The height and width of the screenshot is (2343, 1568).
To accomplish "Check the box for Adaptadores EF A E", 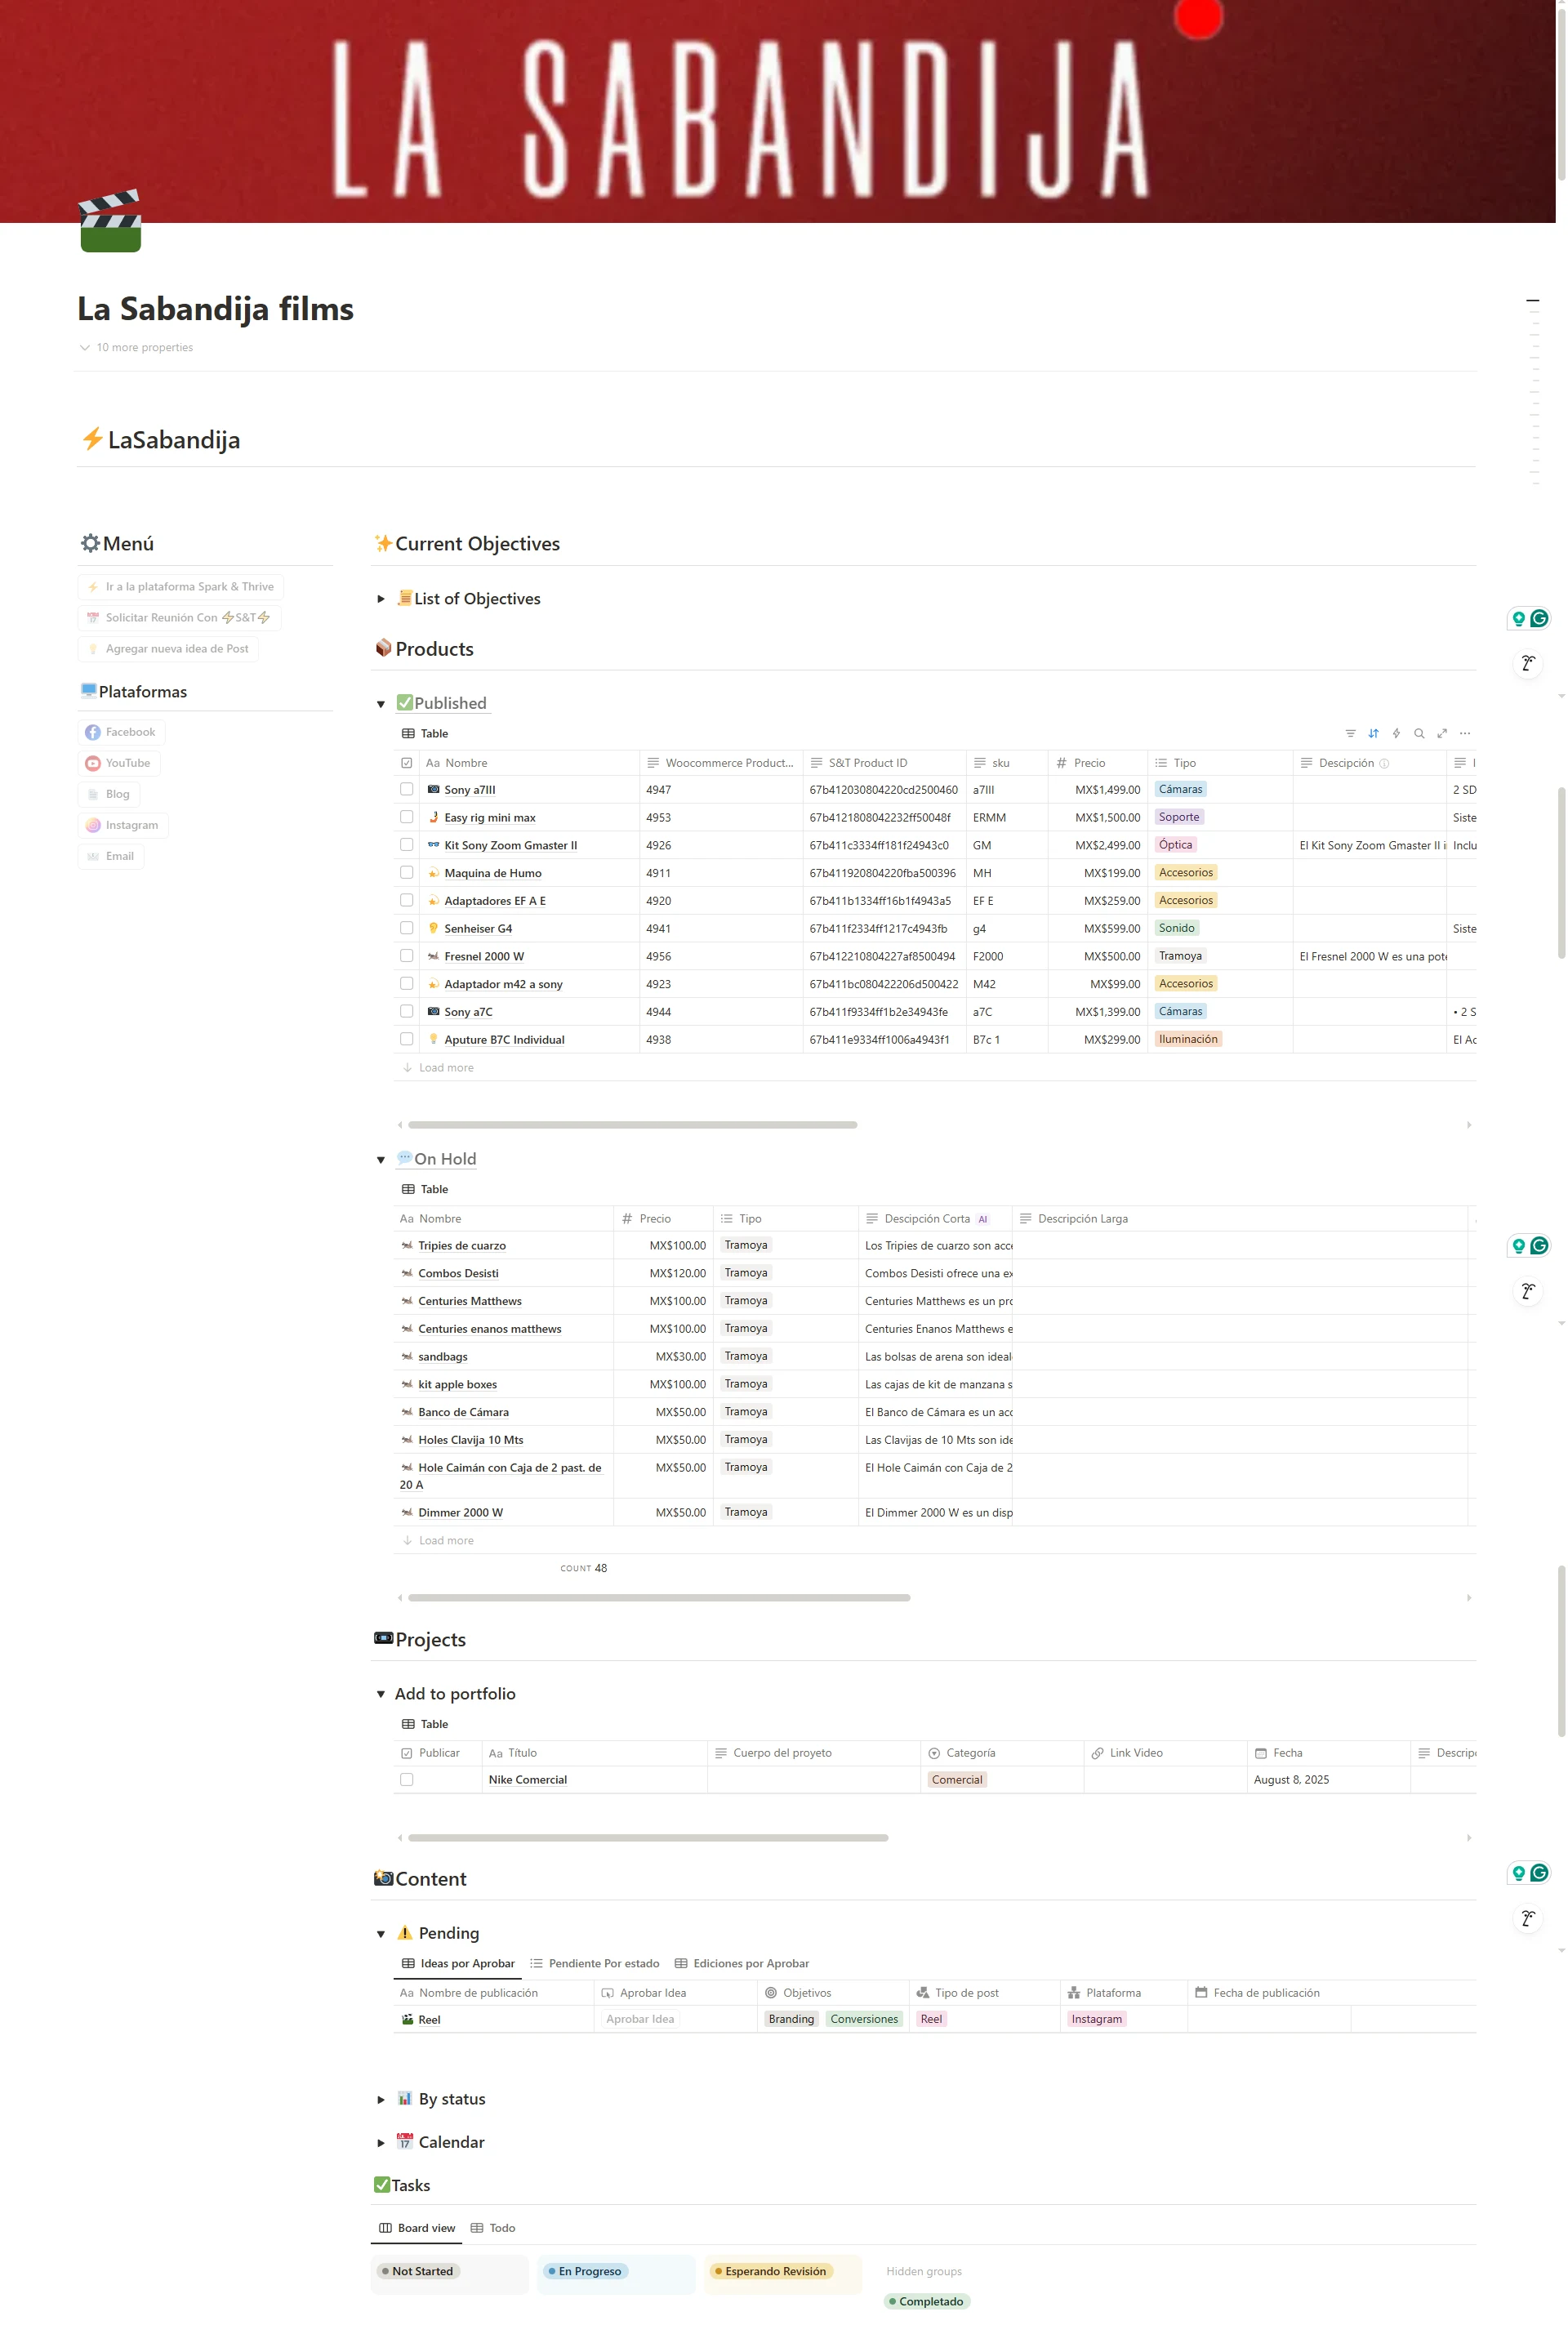I will tap(407, 900).
